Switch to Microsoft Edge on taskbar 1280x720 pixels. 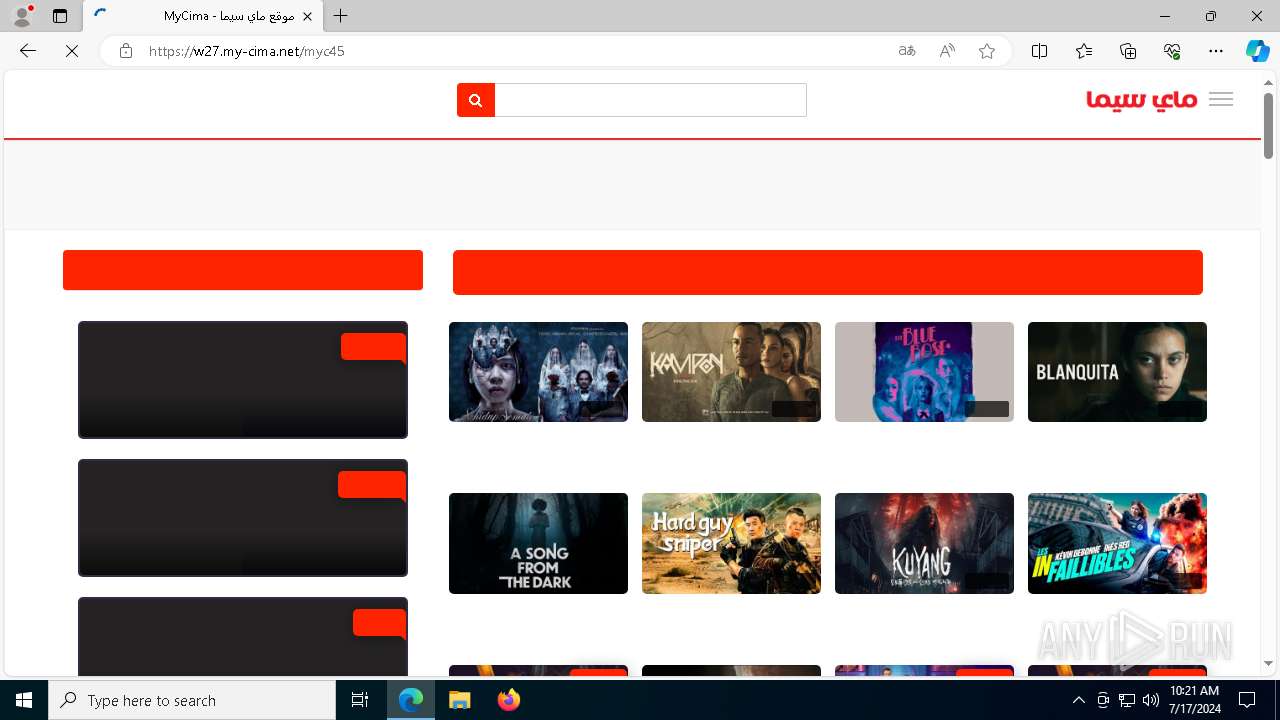pyautogui.click(x=411, y=700)
